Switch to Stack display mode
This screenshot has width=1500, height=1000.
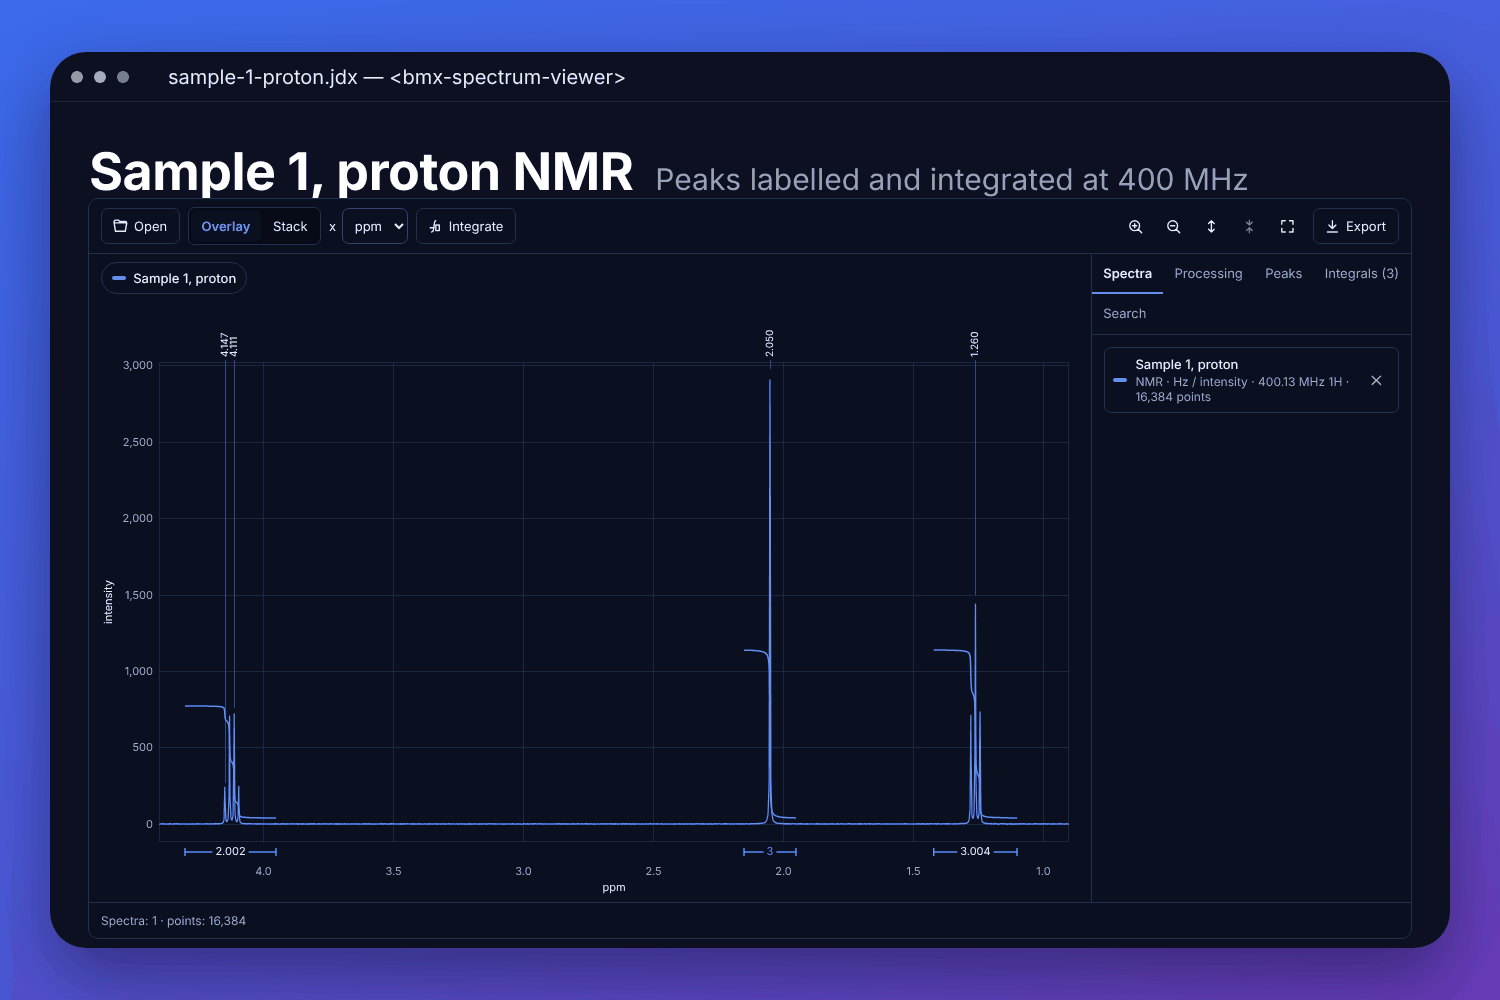click(x=290, y=226)
